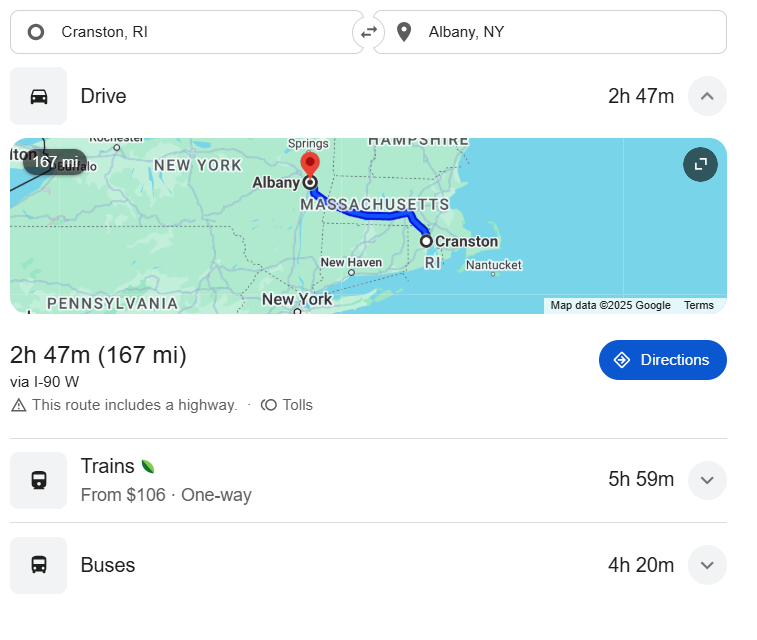Edit the Albany, NY destination field

560,32
